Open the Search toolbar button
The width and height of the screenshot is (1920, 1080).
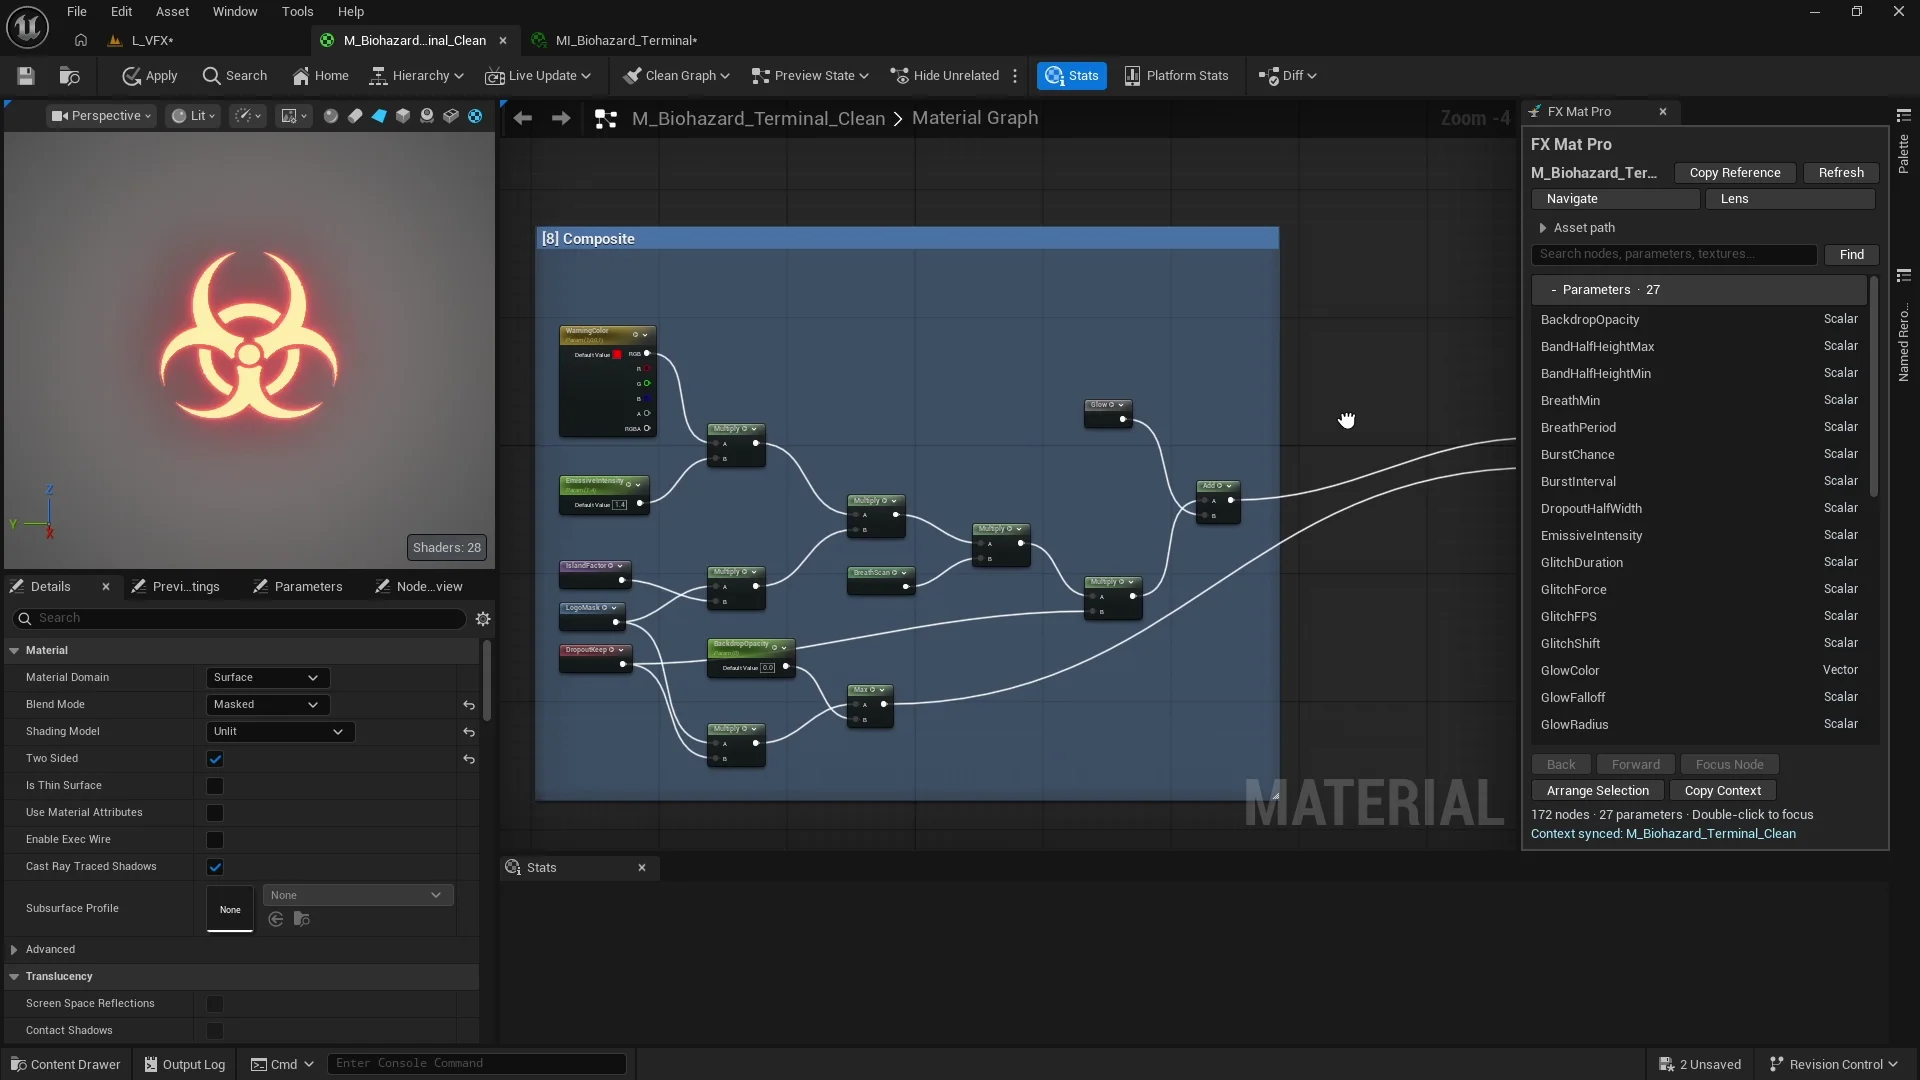pos(235,76)
